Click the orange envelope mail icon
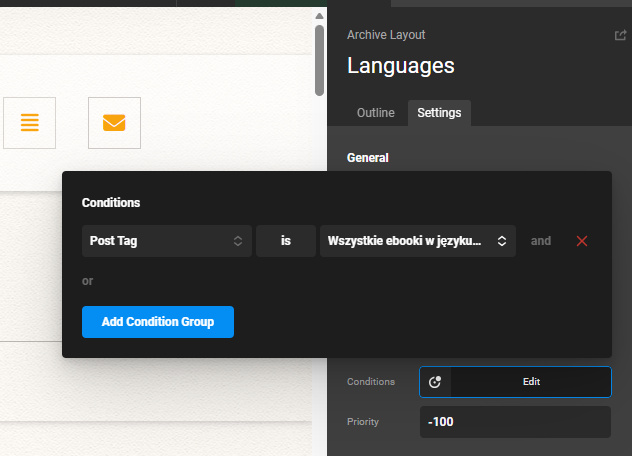Viewport: 632px width, 456px height. point(114,123)
